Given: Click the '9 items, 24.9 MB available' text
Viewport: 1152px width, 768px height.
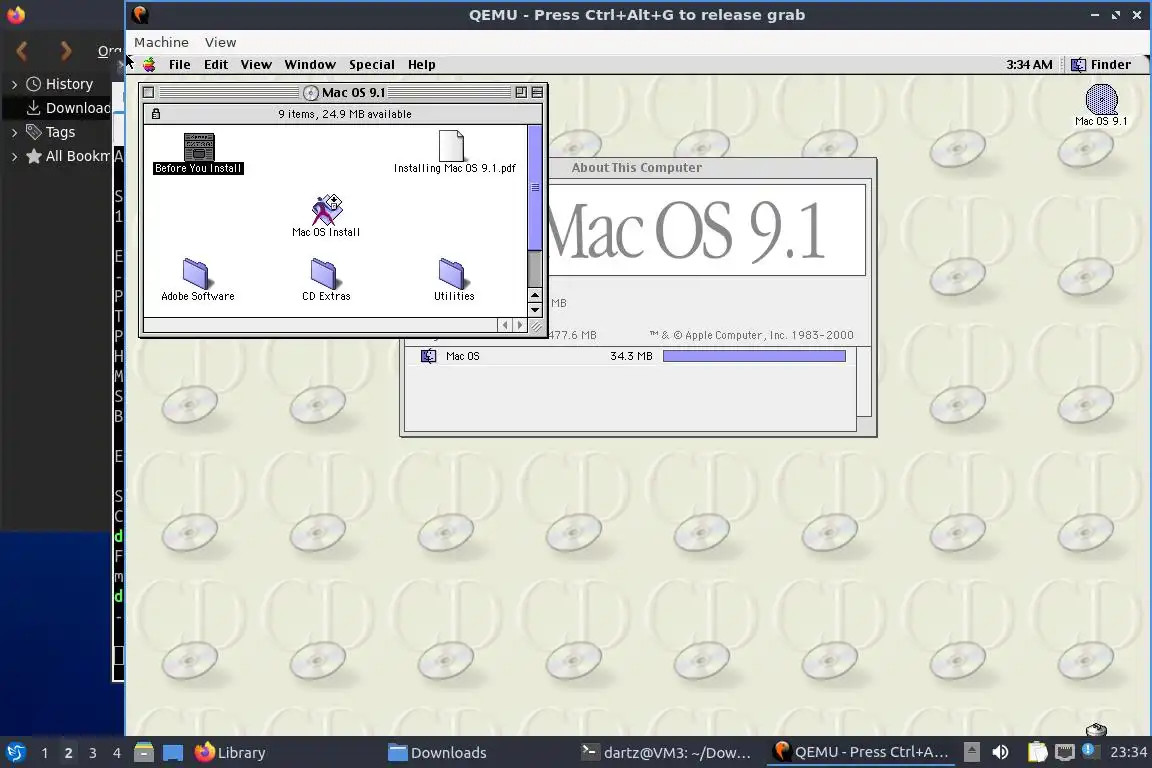Looking at the screenshot, I should (x=345, y=114).
